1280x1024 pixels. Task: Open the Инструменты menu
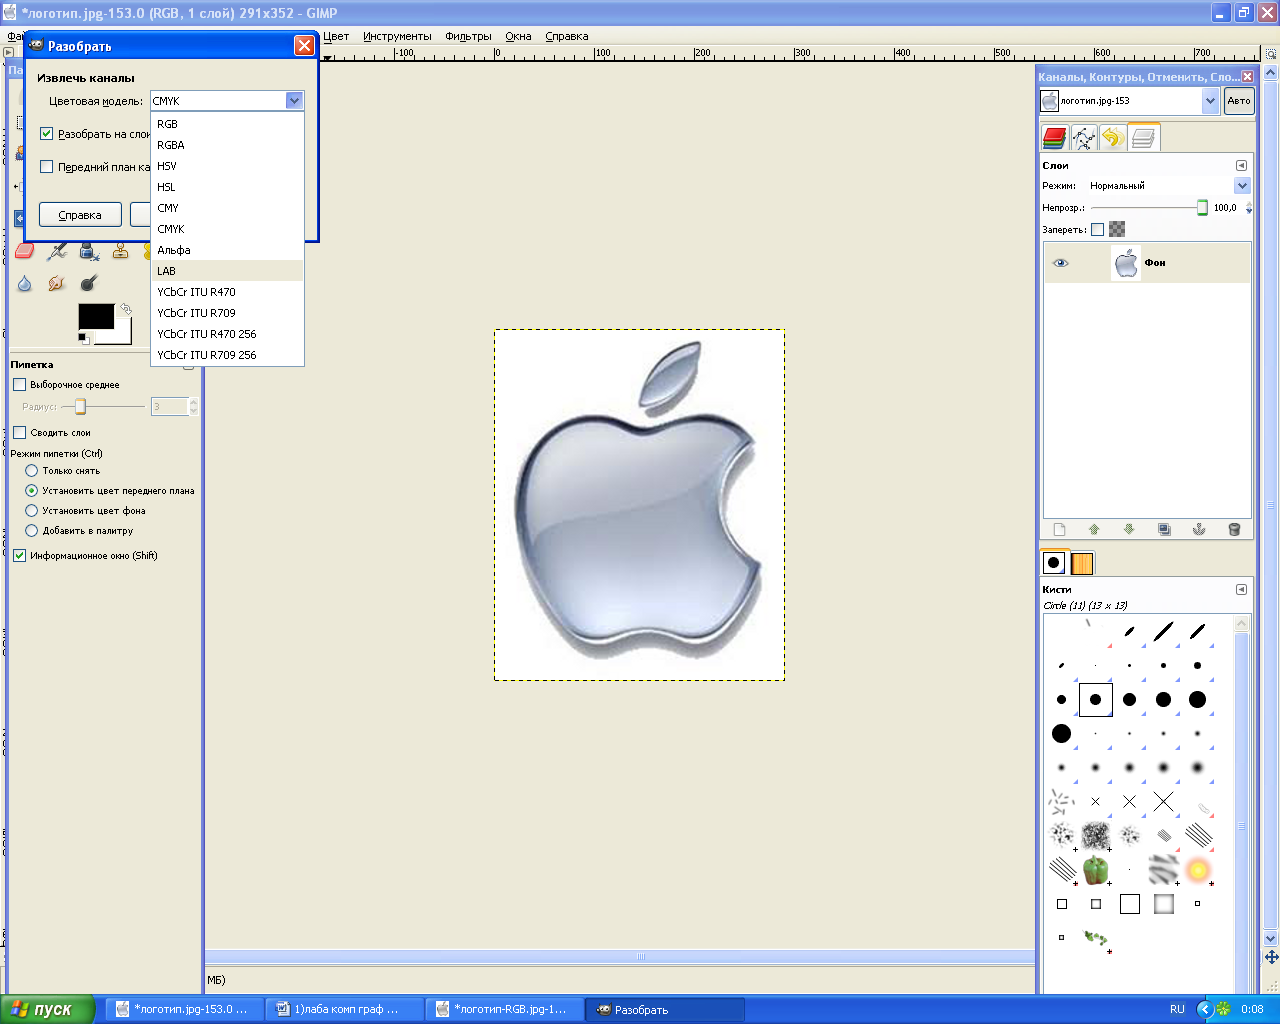397,36
